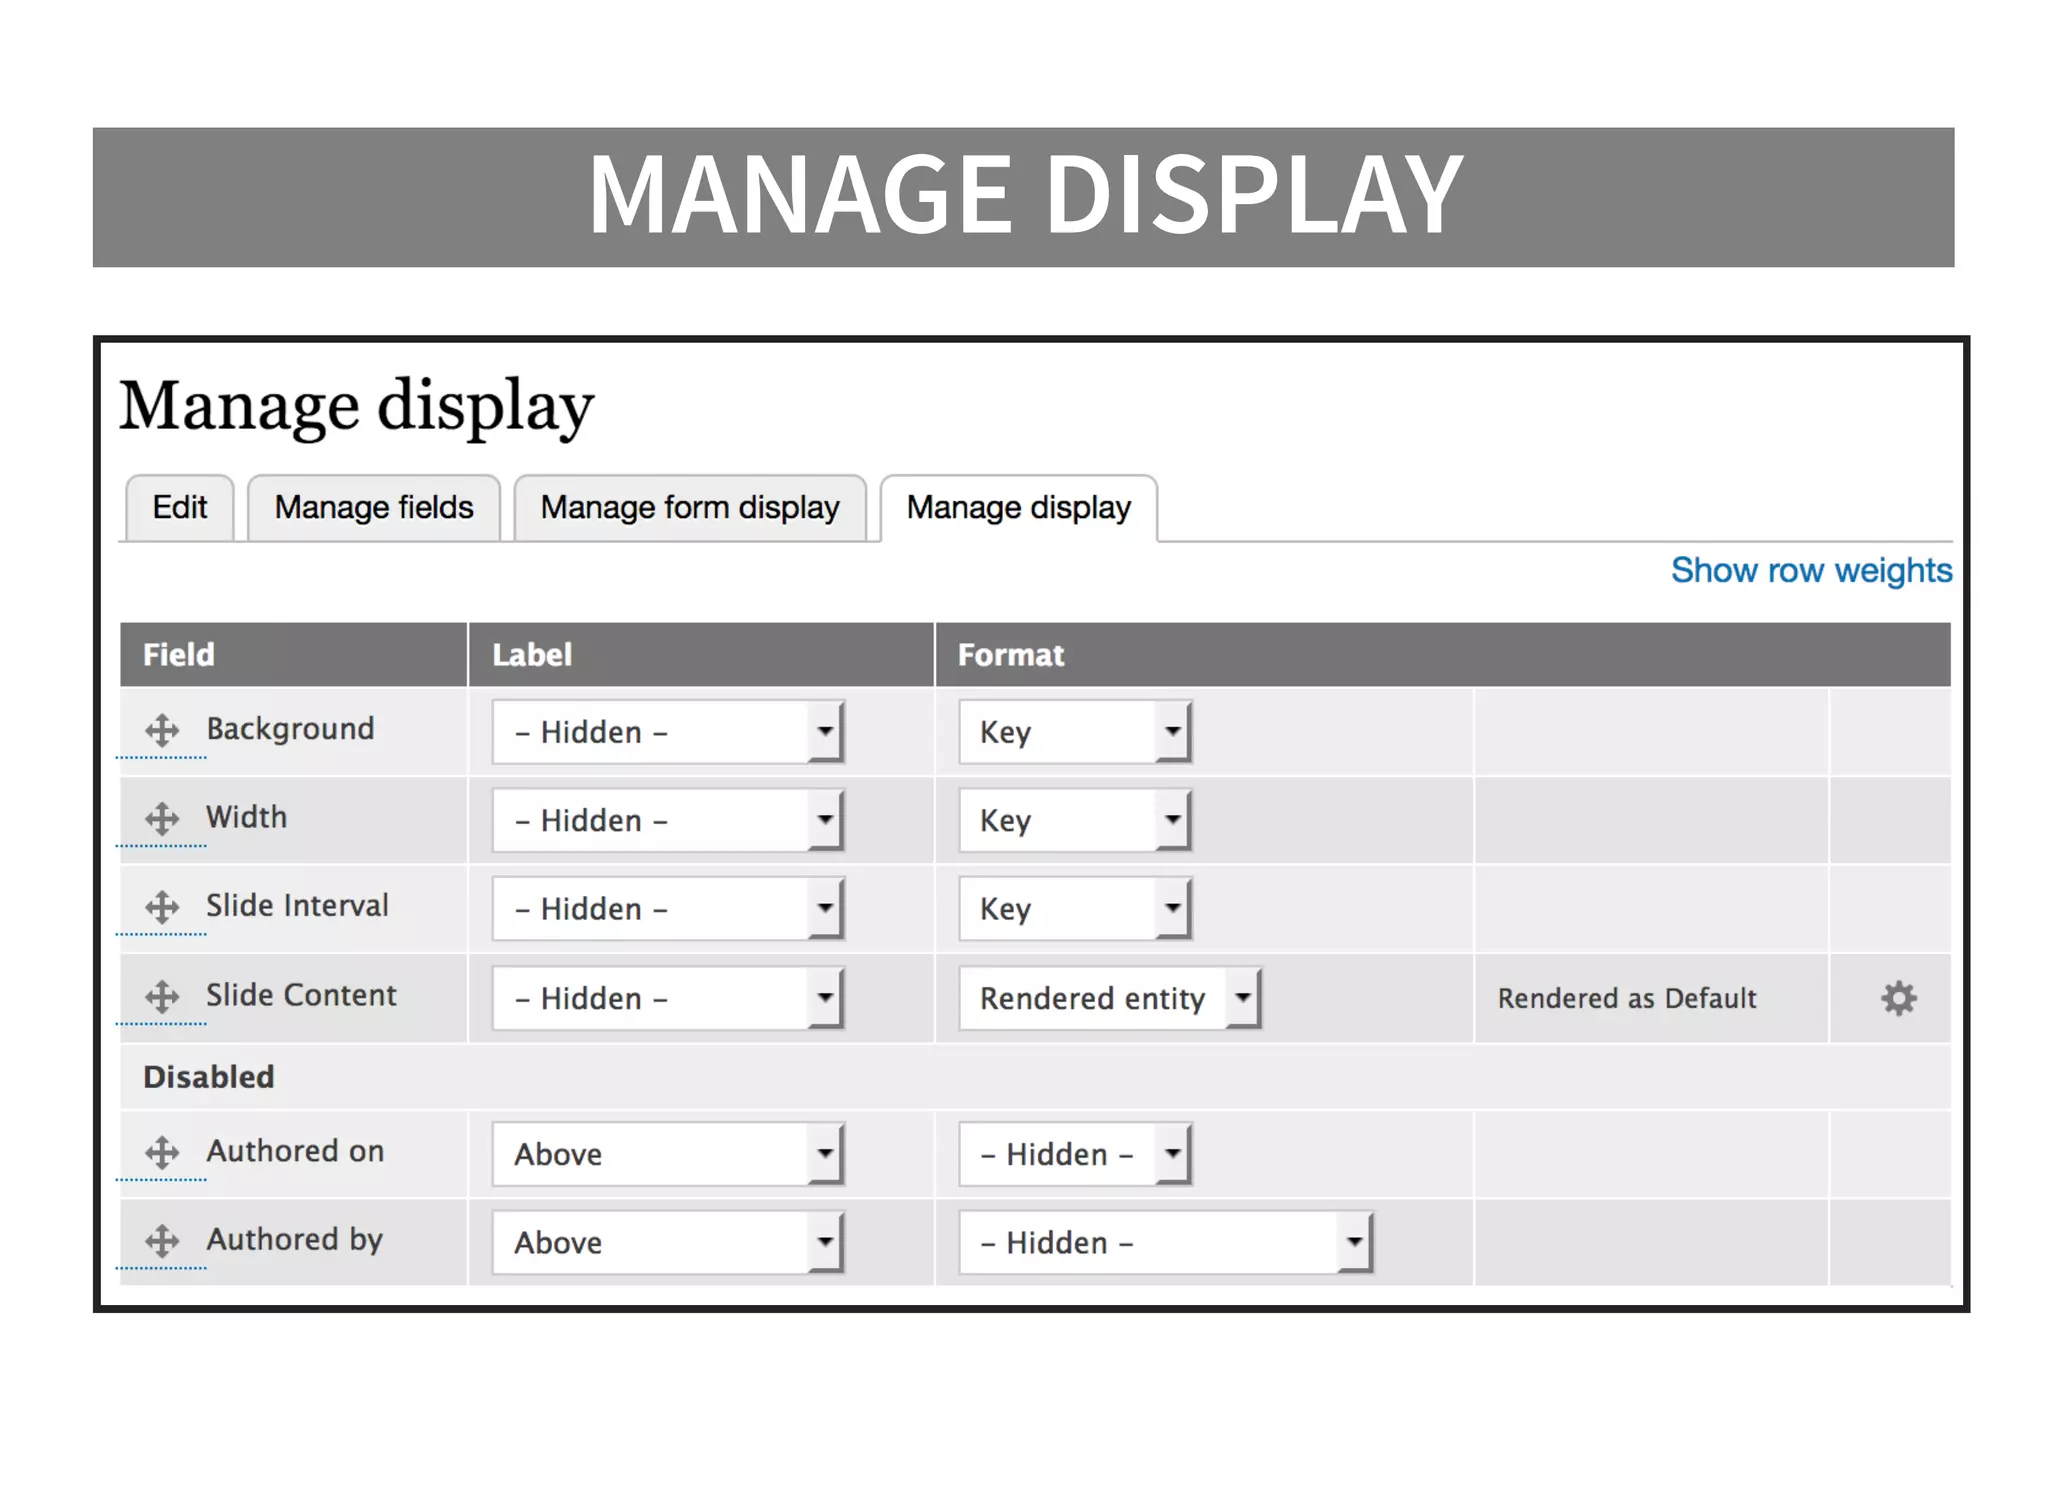Click the drag handle for Background row
The width and height of the screenshot is (2048, 1494).
click(162, 730)
